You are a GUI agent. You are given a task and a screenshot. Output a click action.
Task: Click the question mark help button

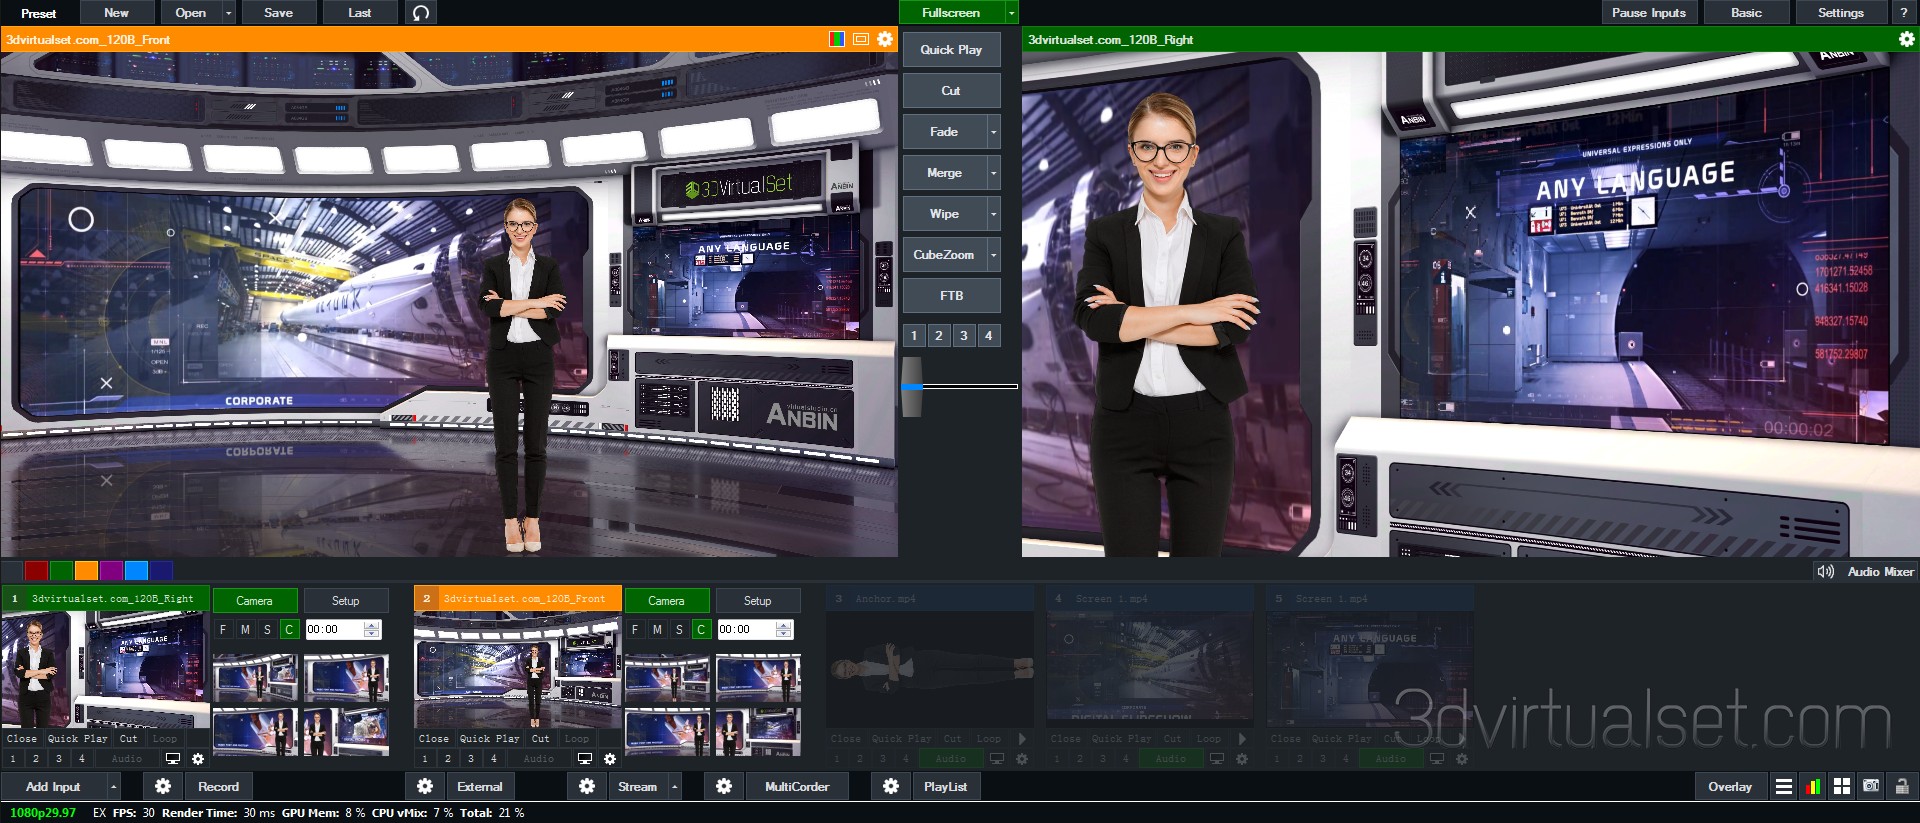[x=1904, y=13]
